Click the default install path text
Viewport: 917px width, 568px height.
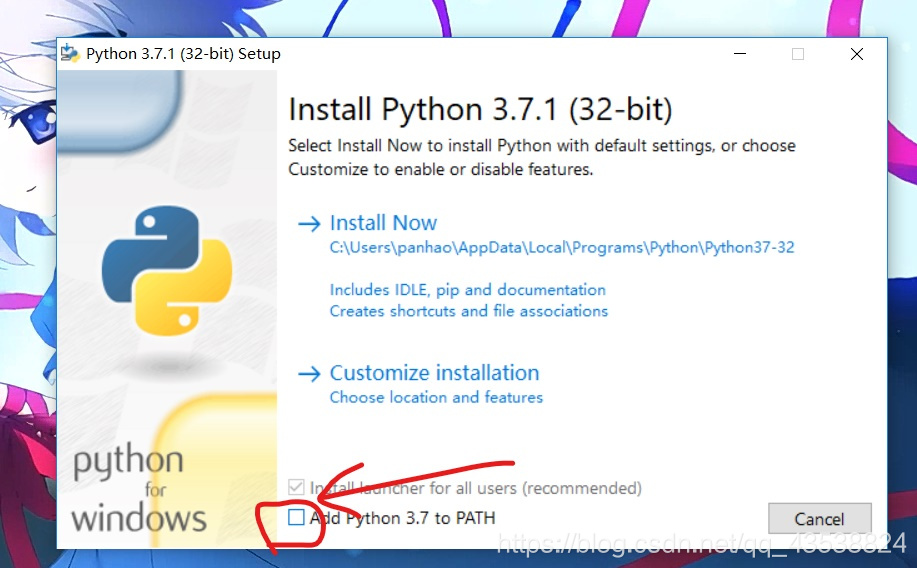click(x=561, y=247)
